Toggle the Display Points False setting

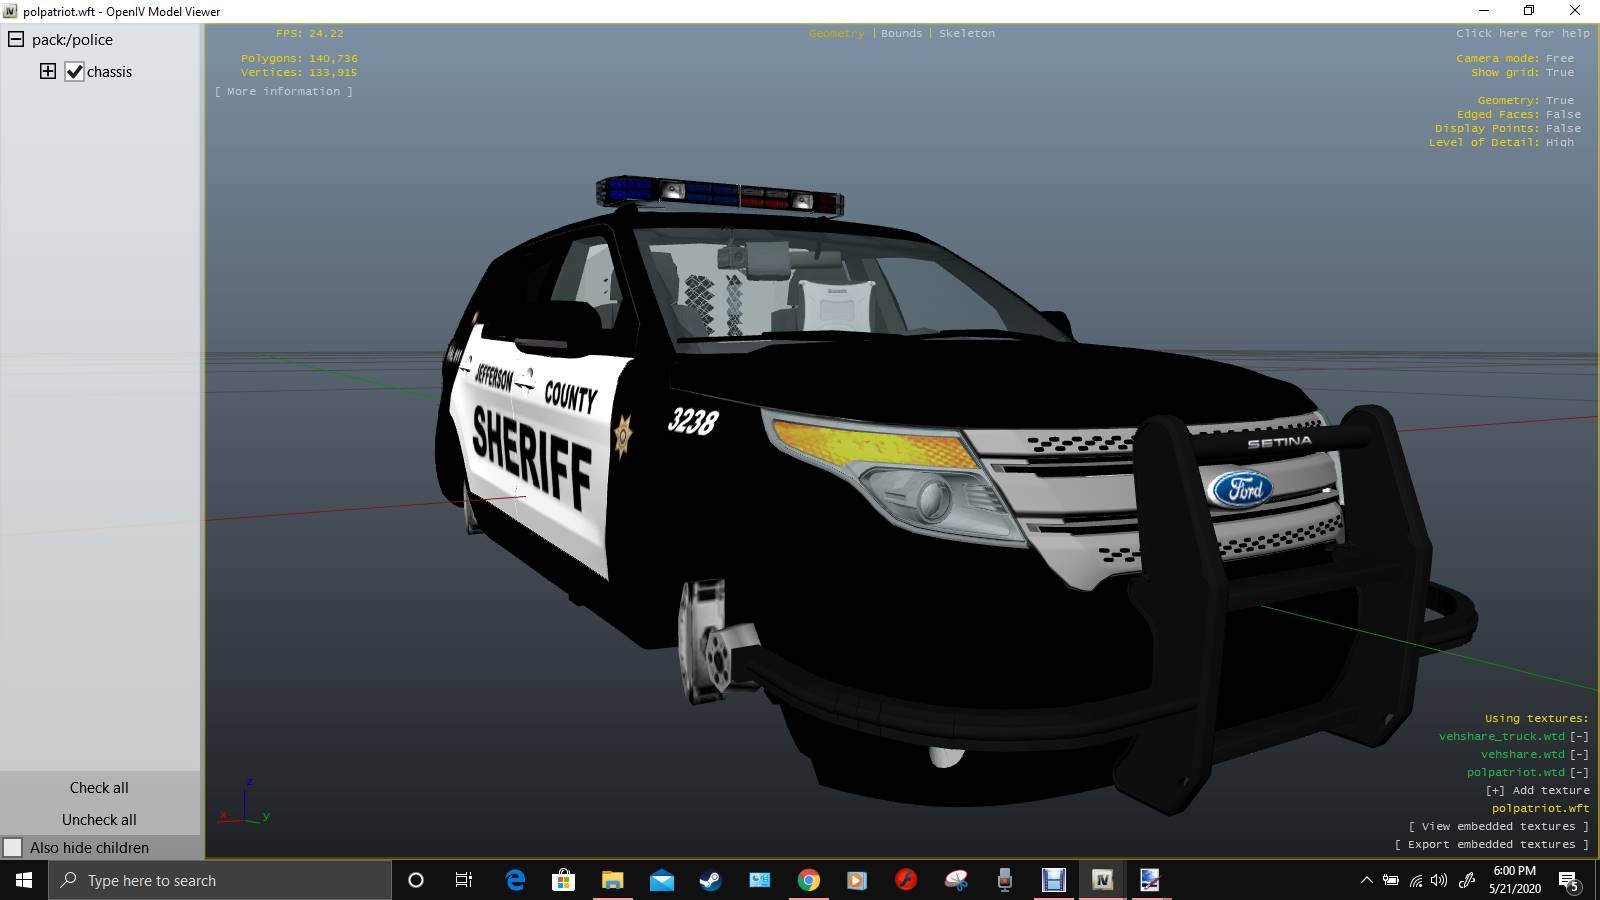click(x=1563, y=128)
